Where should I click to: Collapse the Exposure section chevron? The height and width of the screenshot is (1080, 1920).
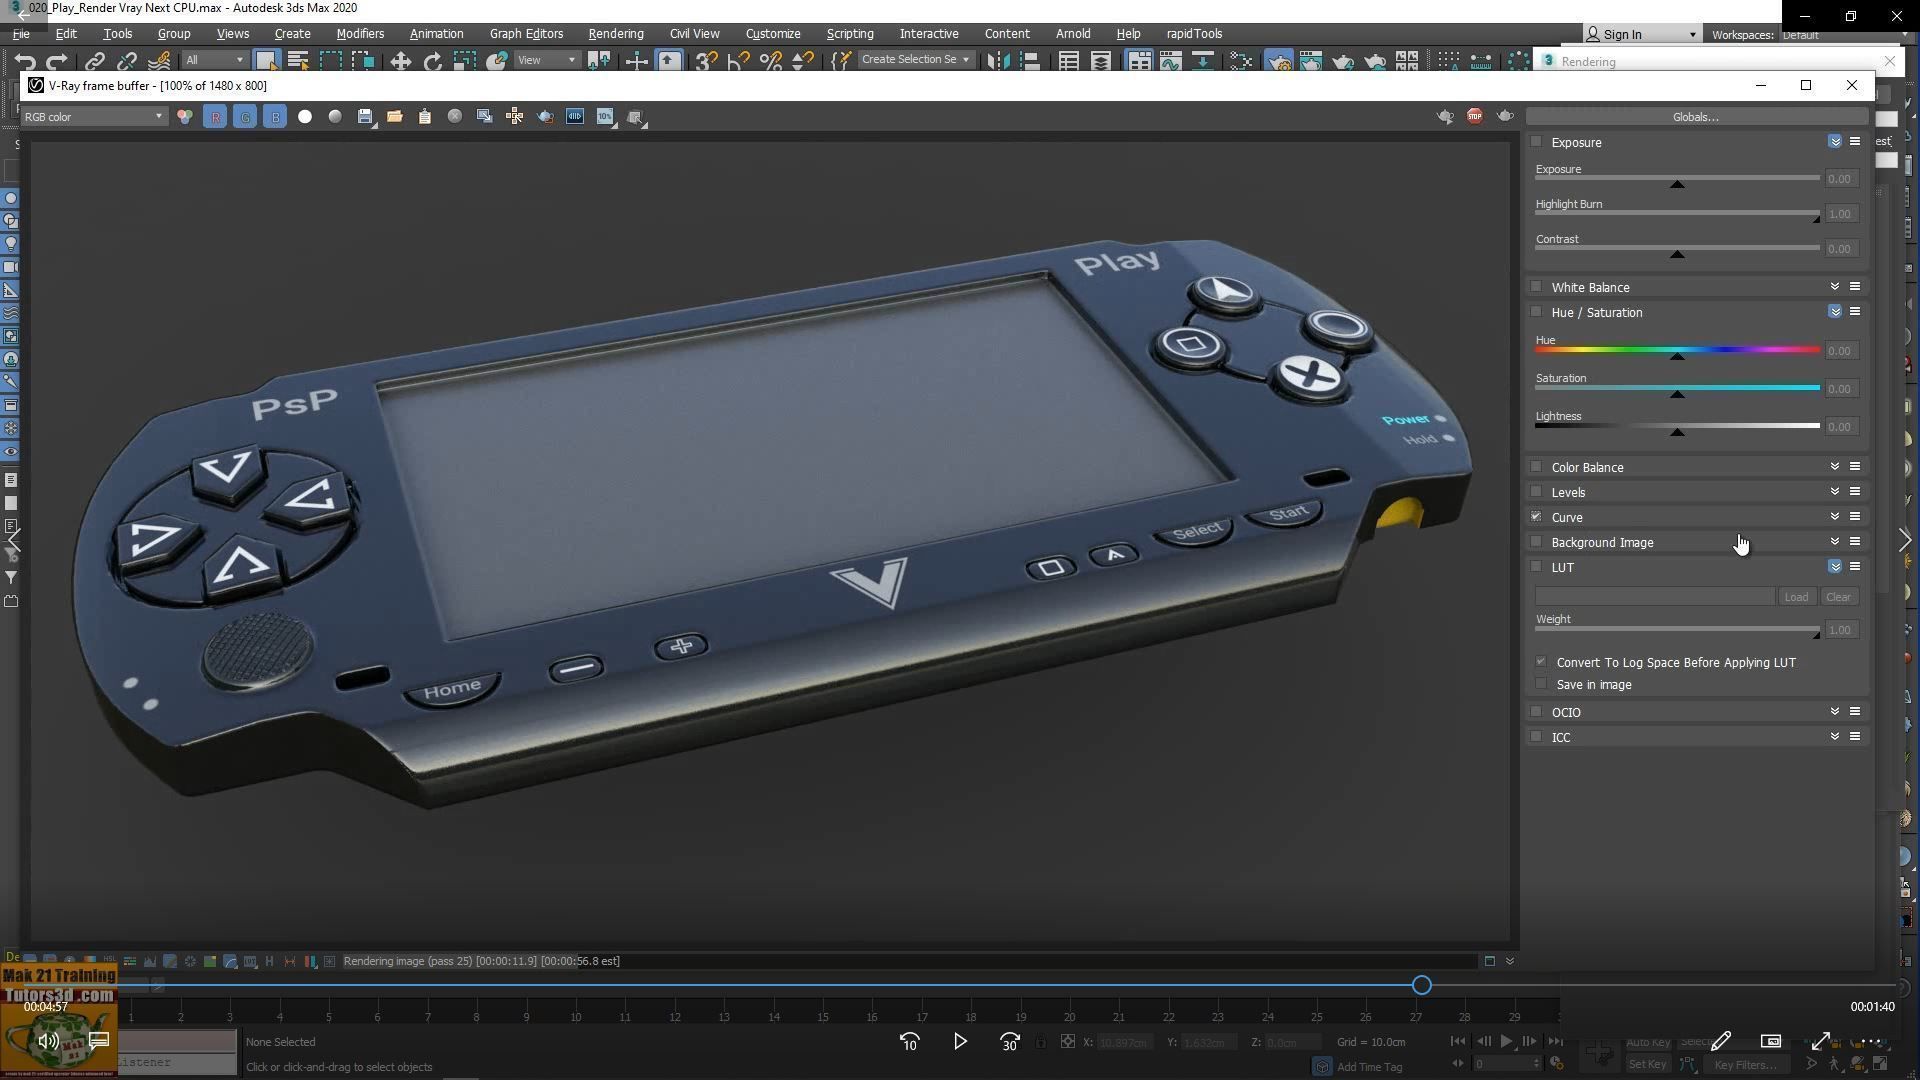click(1835, 142)
